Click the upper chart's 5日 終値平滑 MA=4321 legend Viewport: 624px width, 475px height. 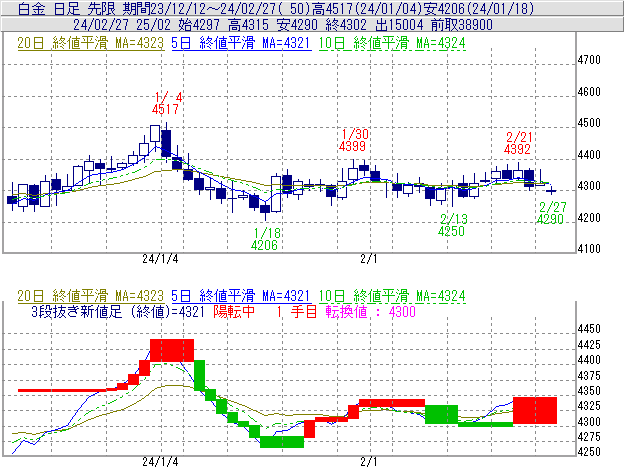pos(241,43)
